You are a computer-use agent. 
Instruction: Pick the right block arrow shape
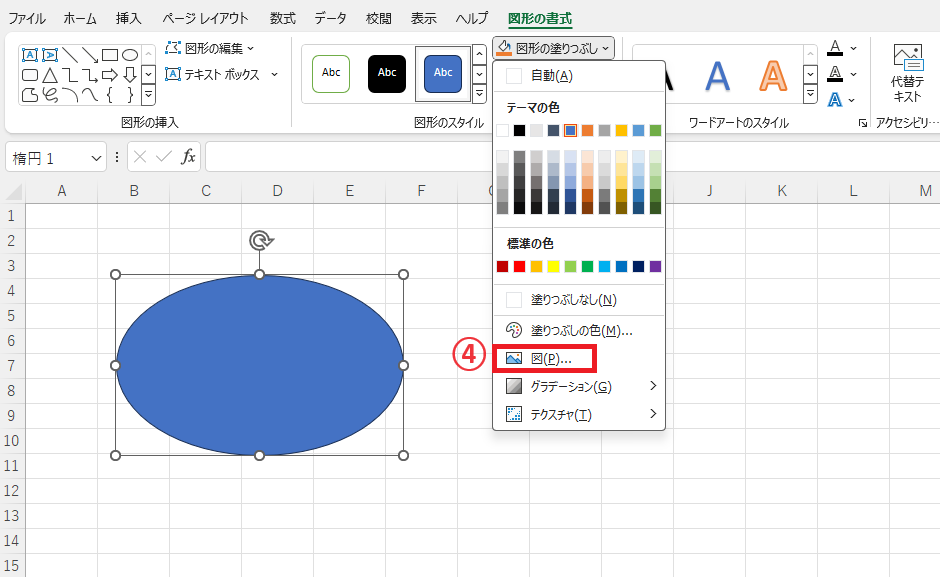tap(110, 75)
